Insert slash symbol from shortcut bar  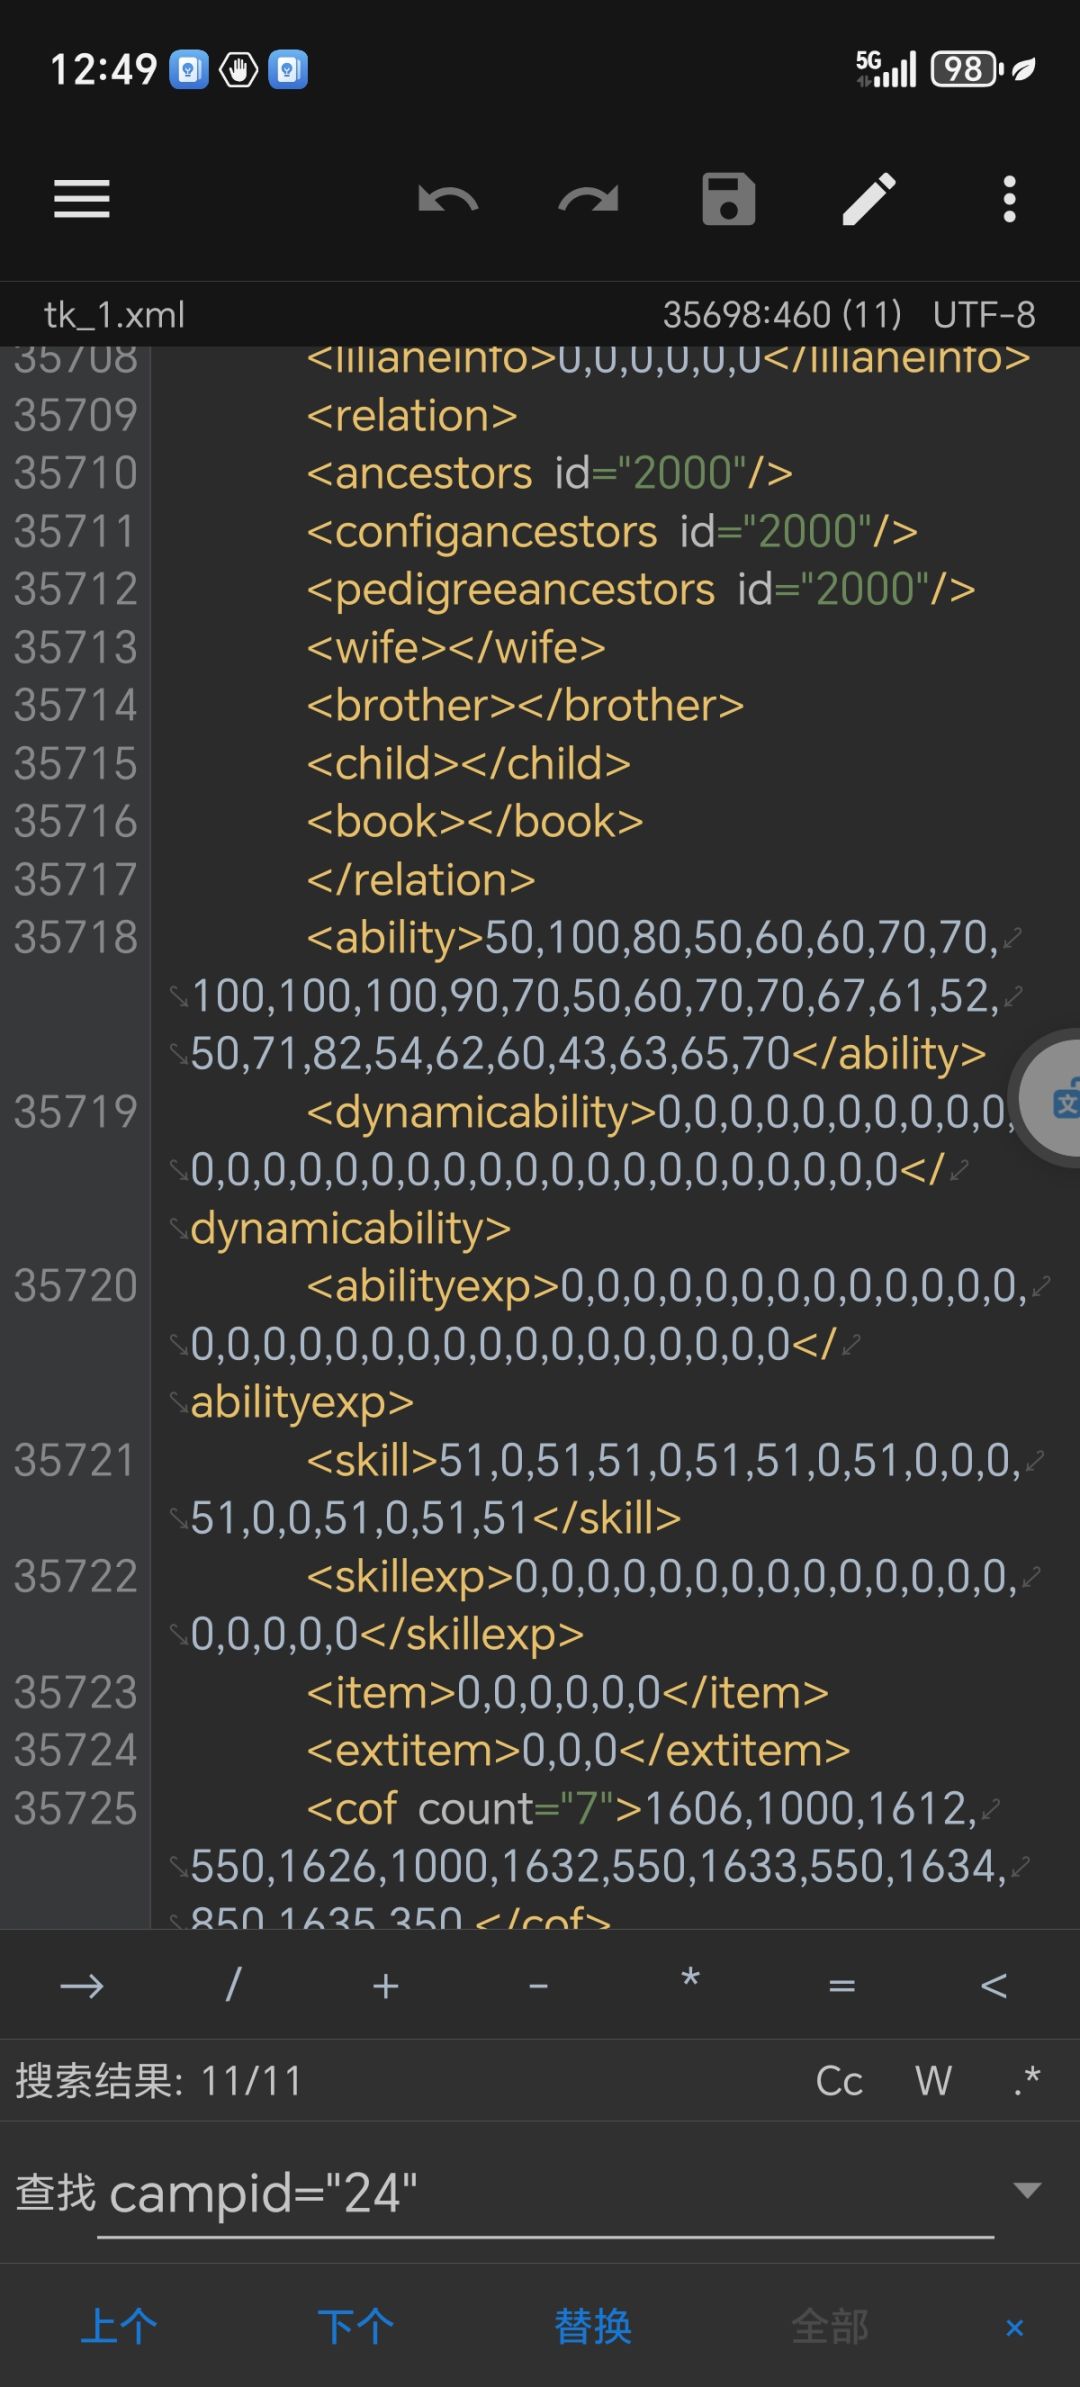tap(234, 1985)
